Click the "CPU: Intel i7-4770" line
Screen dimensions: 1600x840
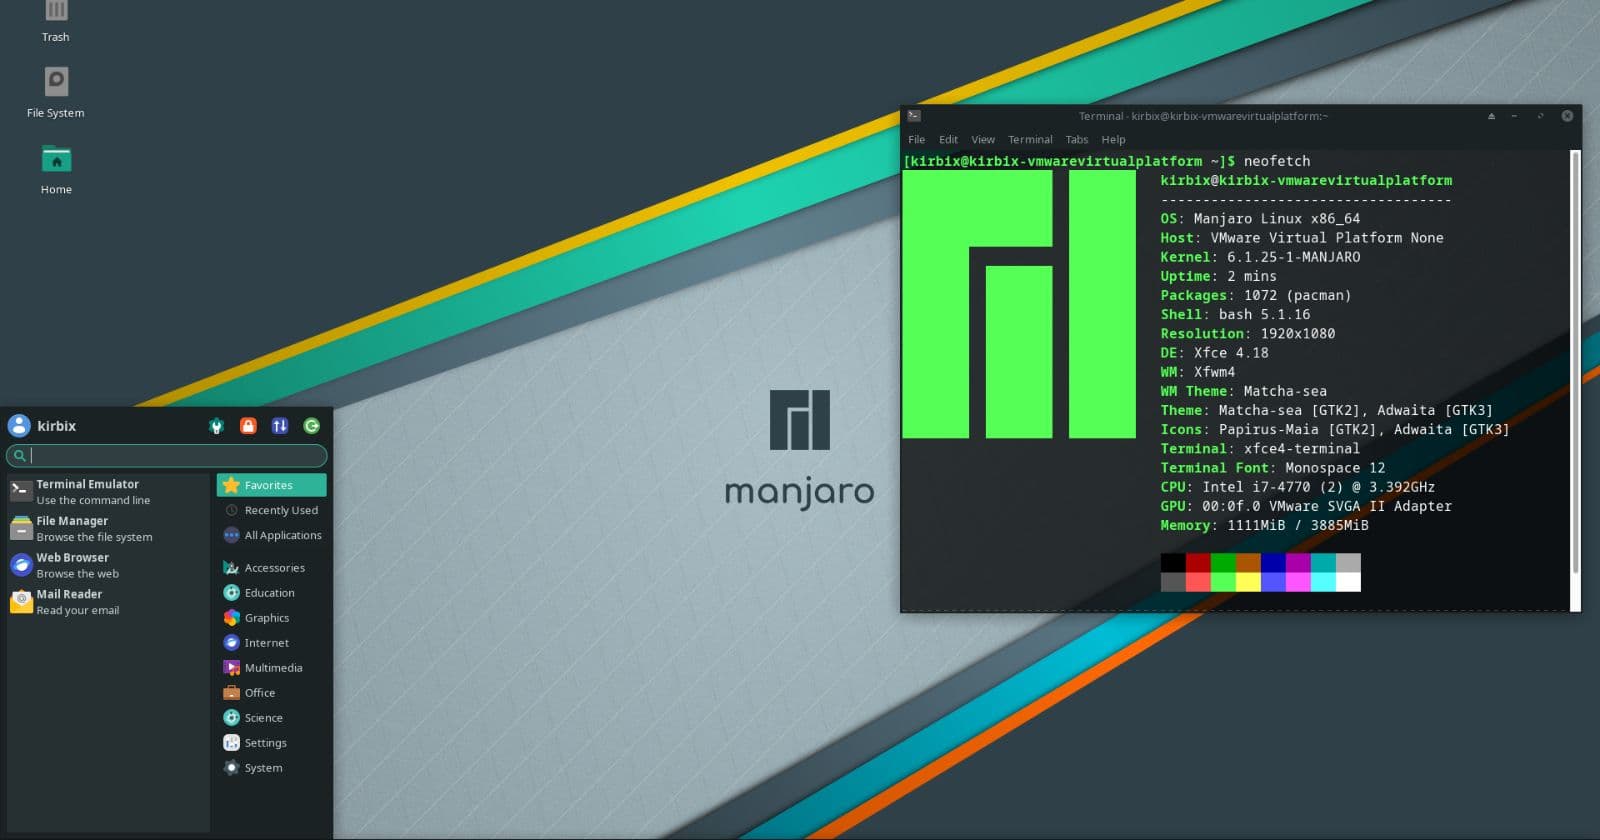click(1298, 487)
